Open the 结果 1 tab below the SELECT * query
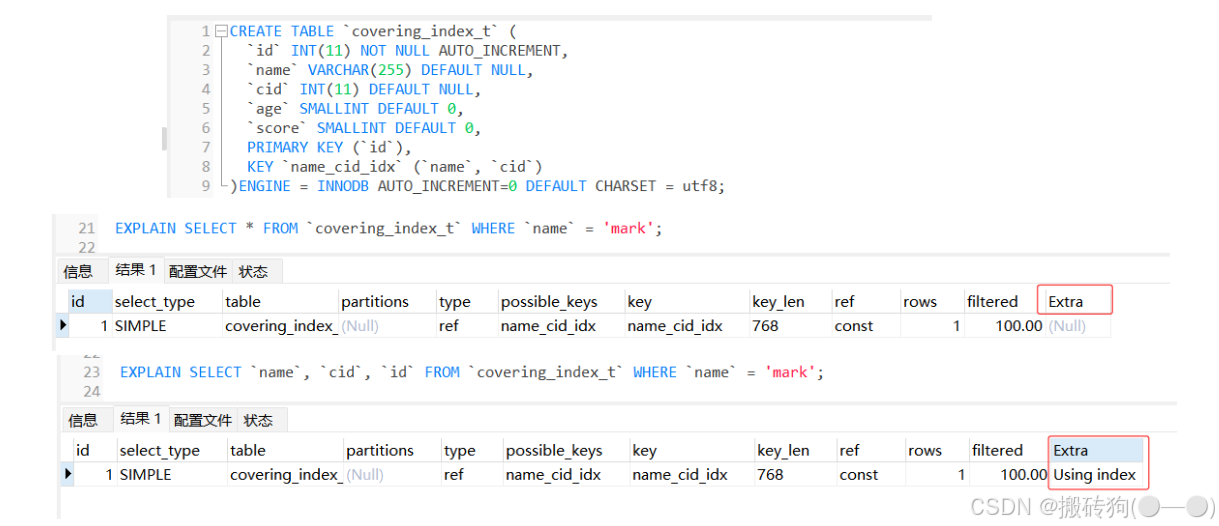Image resolution: width=1219 pixels, height=526 pixels. [x=135, y=270]
